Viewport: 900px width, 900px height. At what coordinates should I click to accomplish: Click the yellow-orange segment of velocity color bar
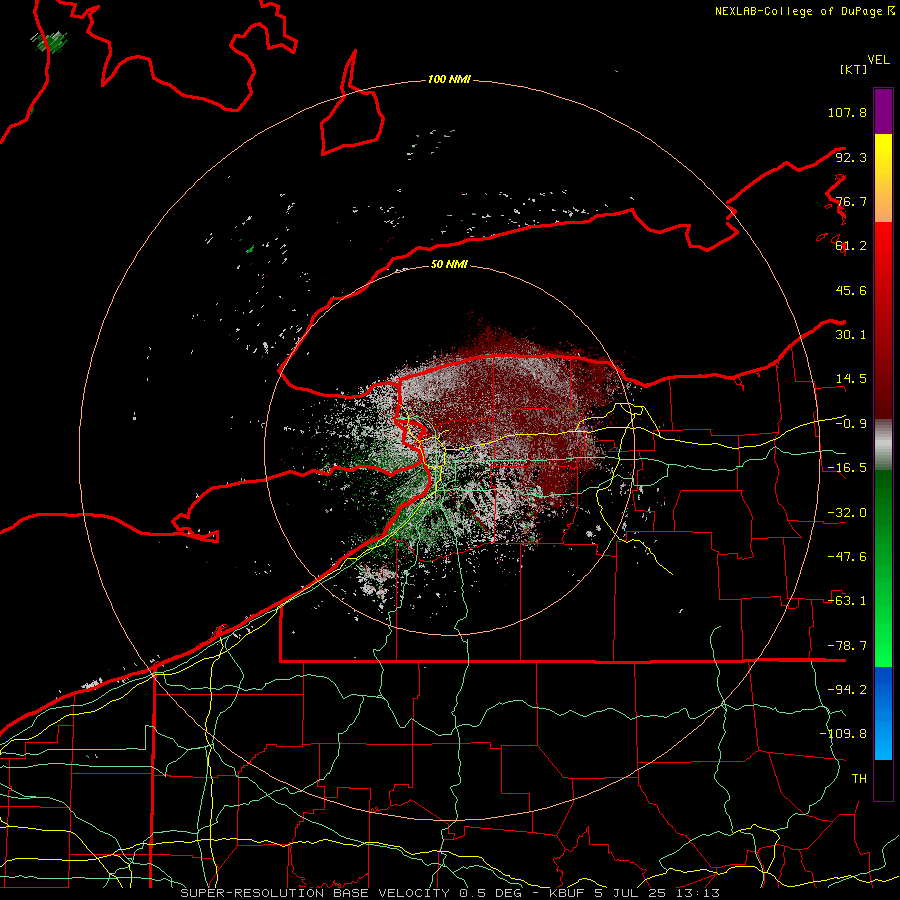point(883,178)
